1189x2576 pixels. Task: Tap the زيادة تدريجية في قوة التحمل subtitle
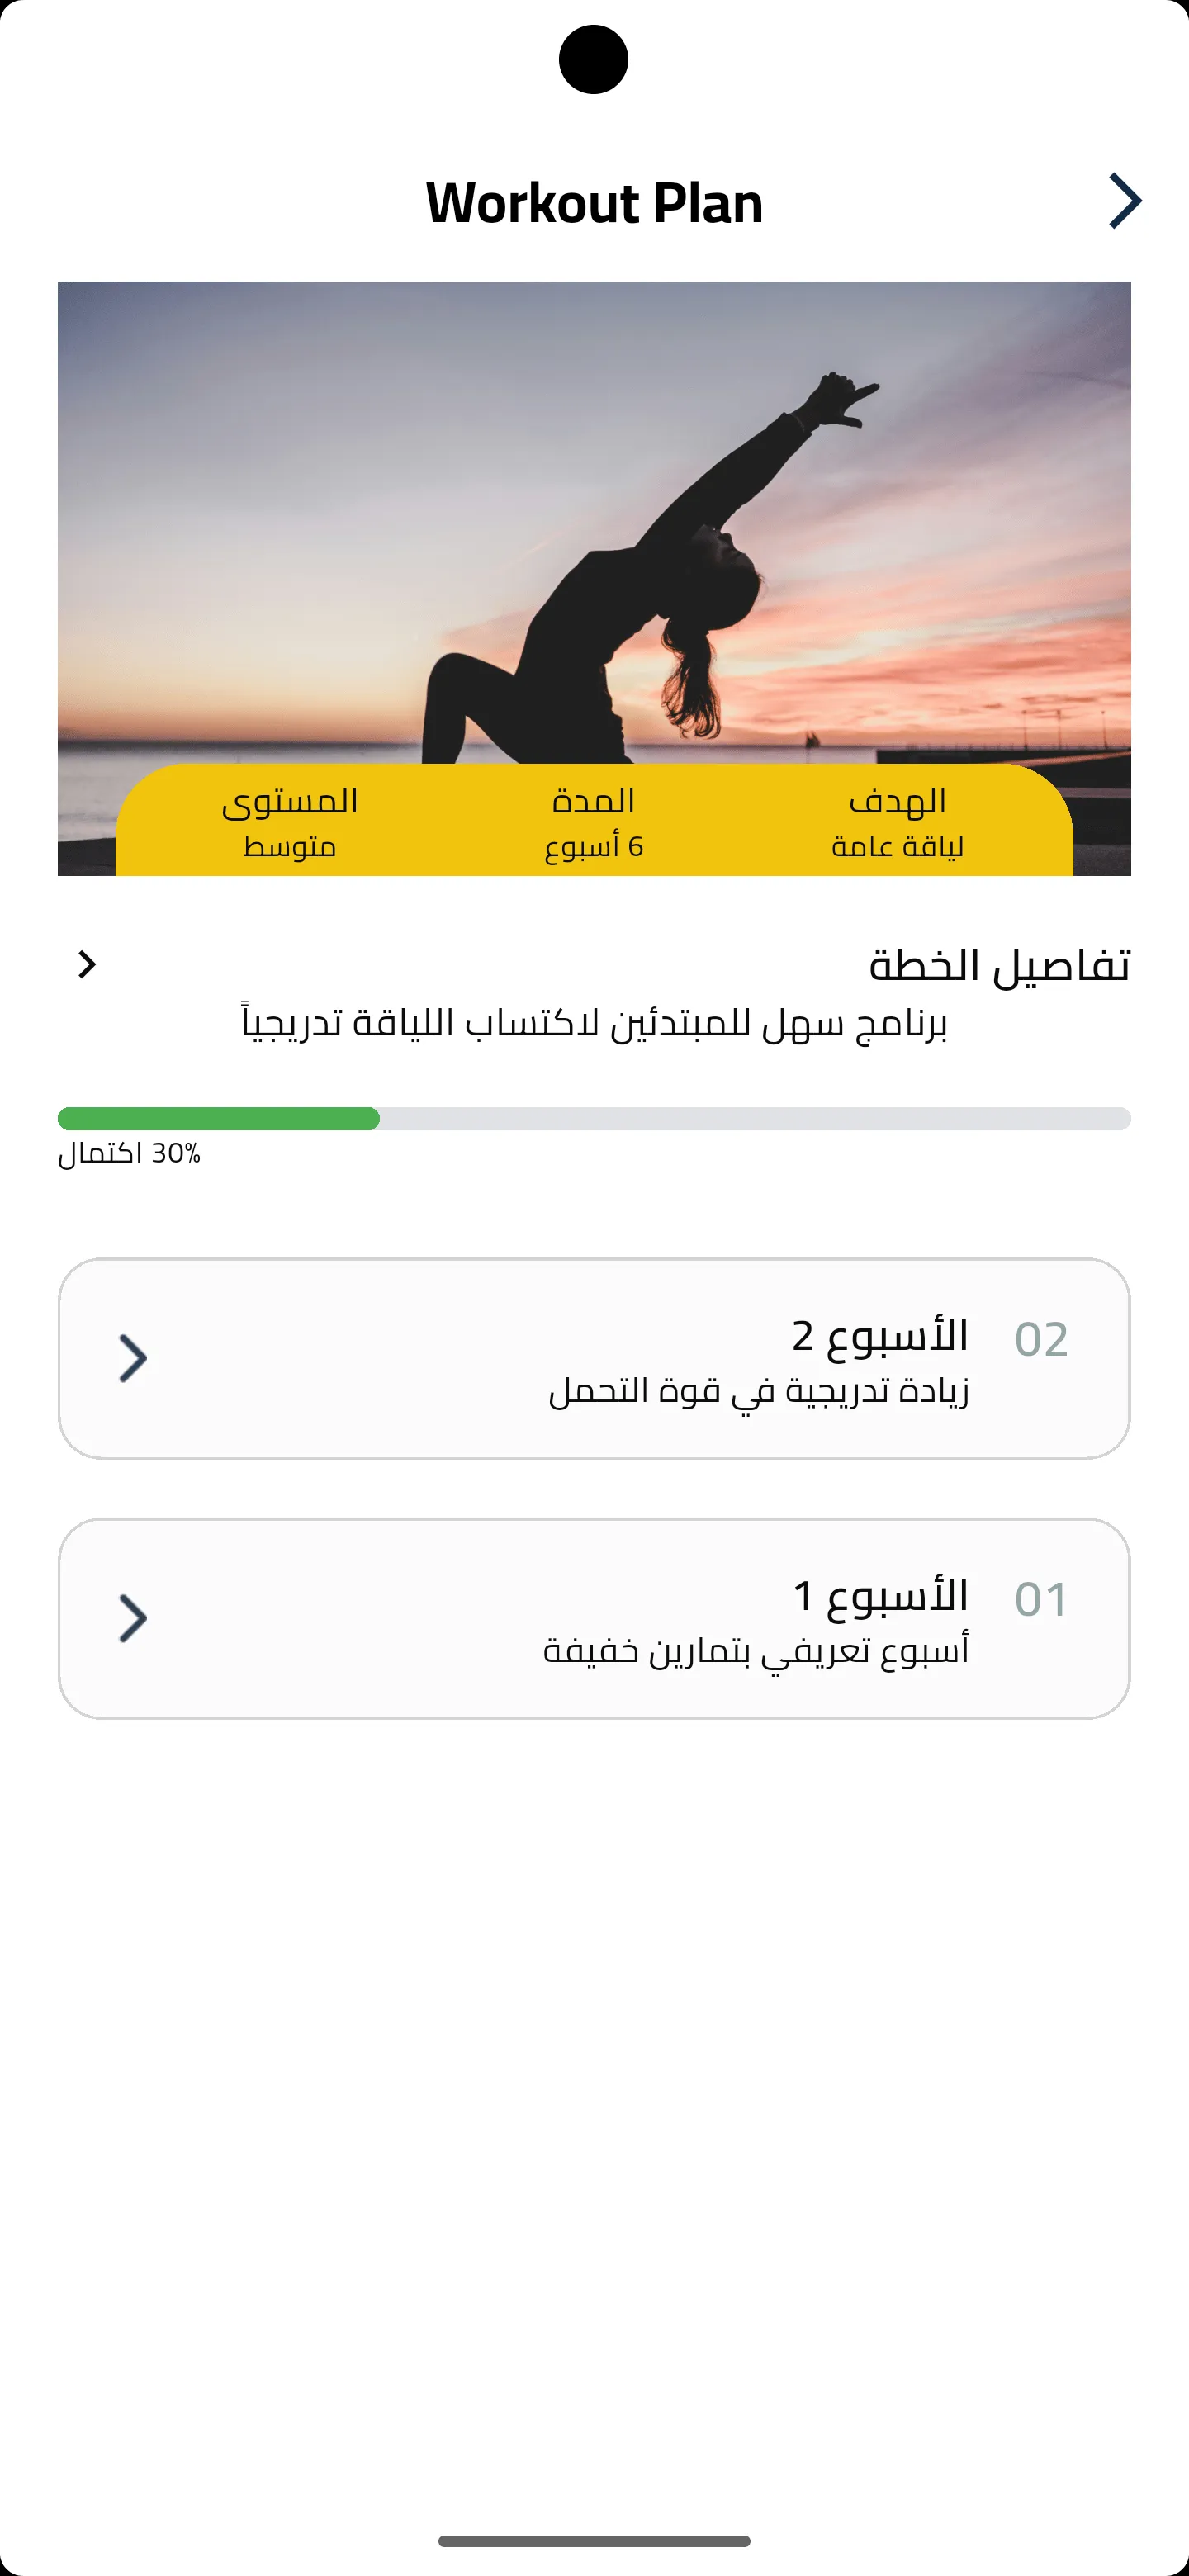[758, 1390]
